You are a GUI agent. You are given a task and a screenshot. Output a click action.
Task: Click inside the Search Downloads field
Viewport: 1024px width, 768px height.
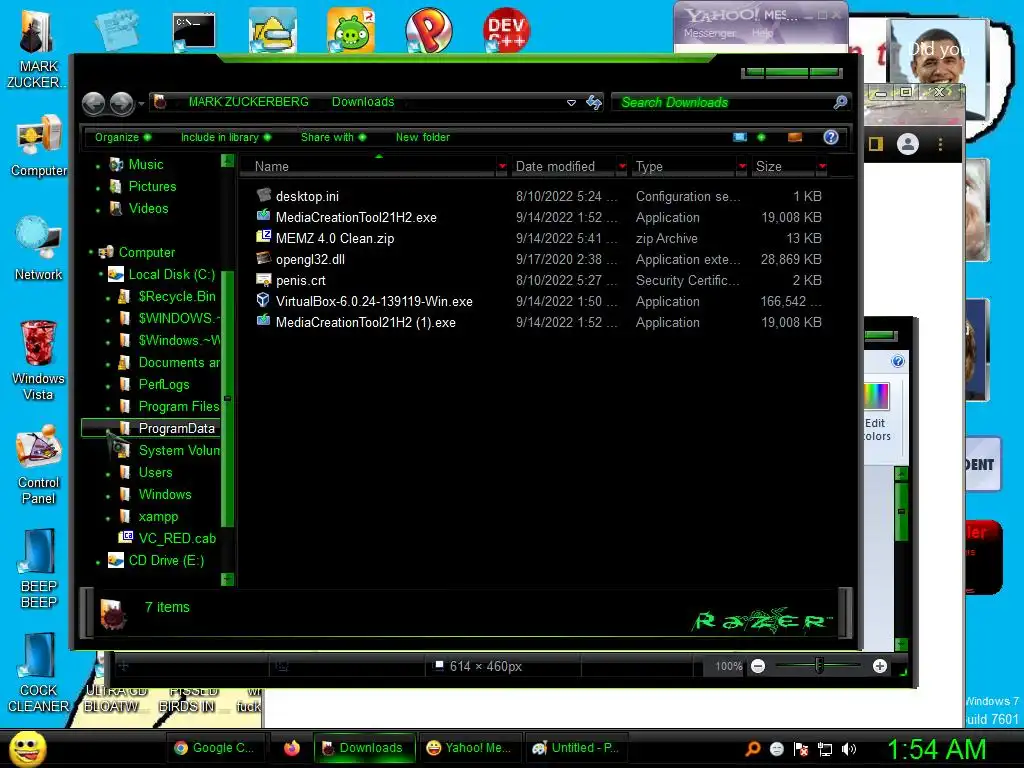pos(722,103)
